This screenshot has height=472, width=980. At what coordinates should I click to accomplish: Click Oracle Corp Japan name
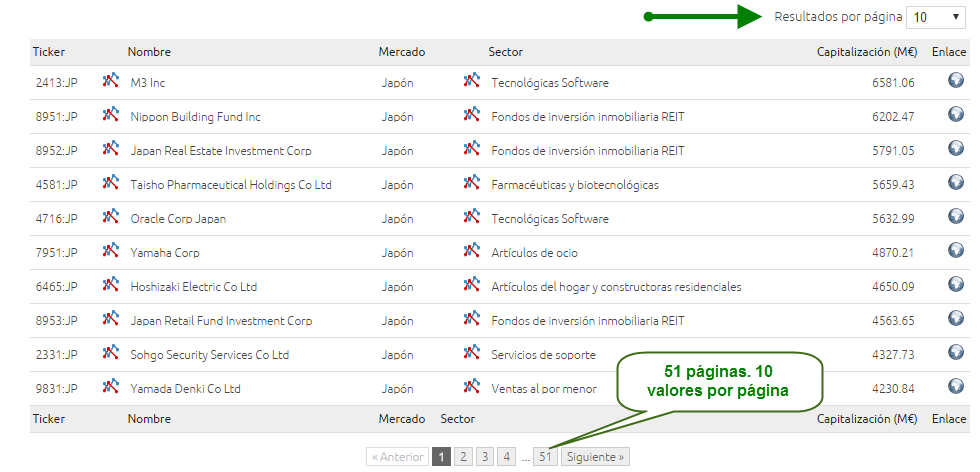coord(178,219)
